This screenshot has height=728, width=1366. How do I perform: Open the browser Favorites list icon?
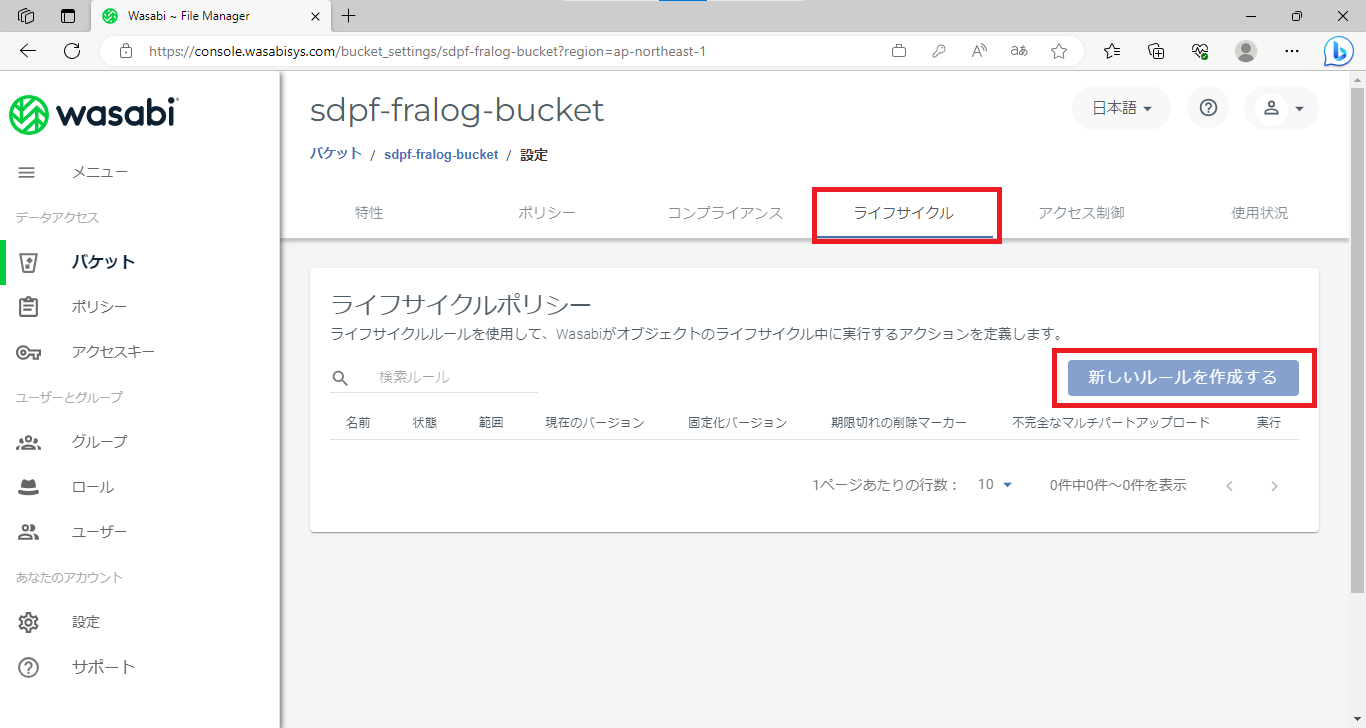pos(1112,51)
